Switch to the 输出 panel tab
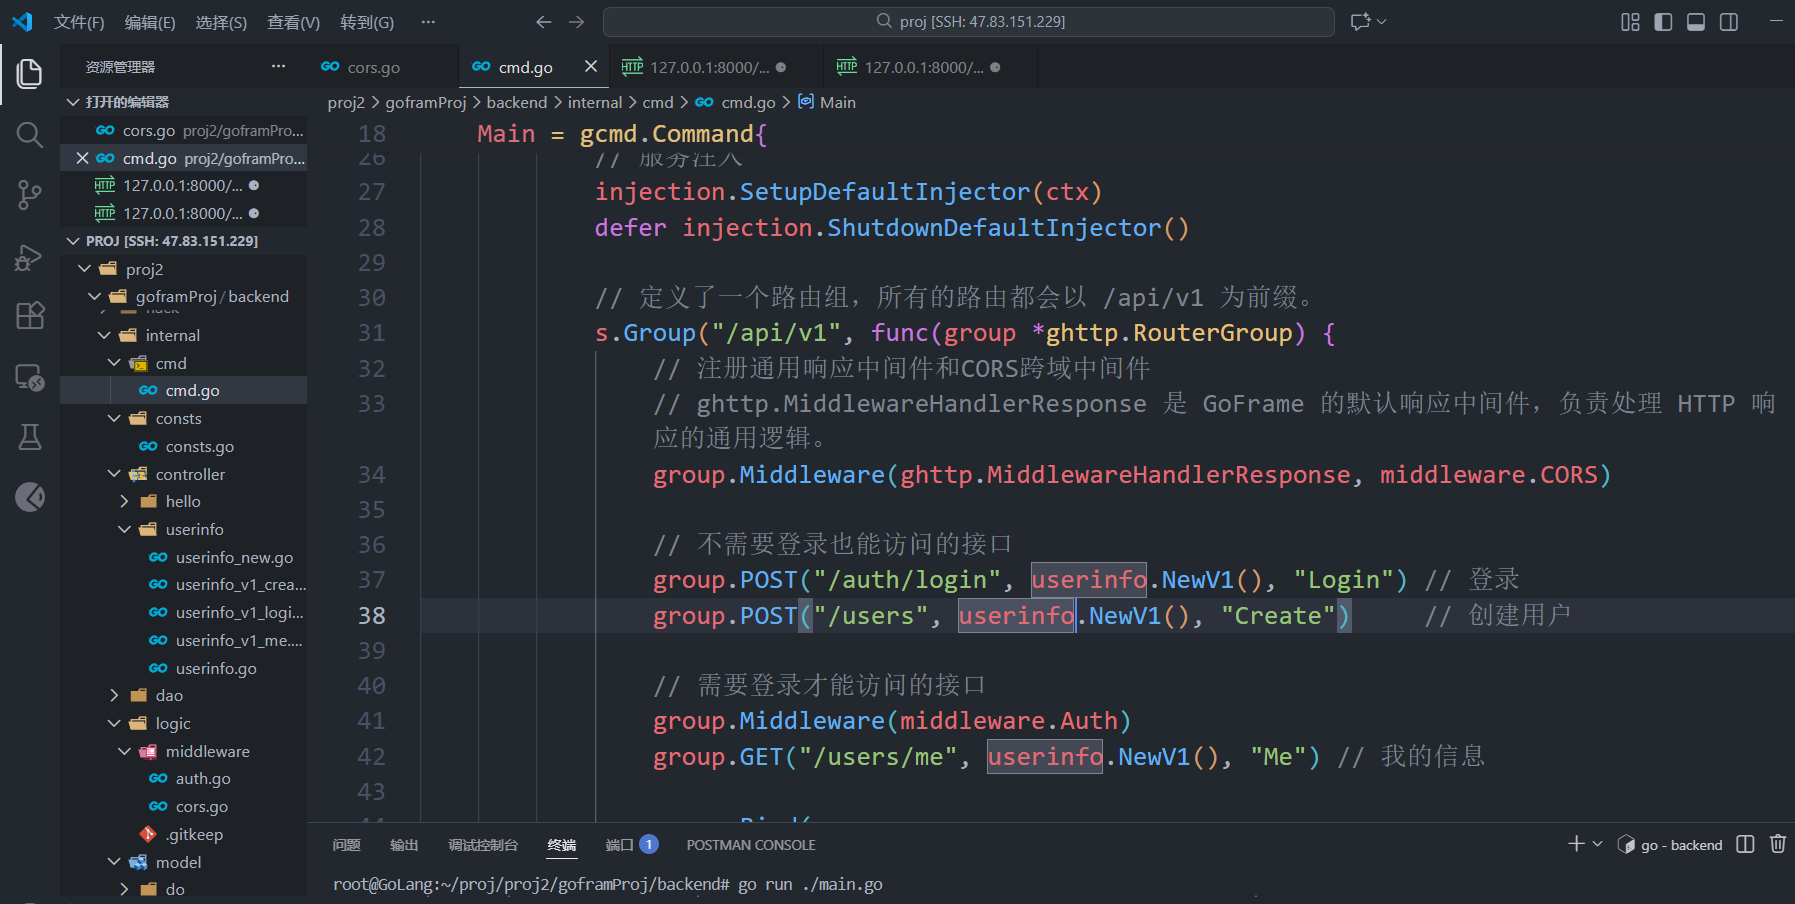 (x=404, y=845)
